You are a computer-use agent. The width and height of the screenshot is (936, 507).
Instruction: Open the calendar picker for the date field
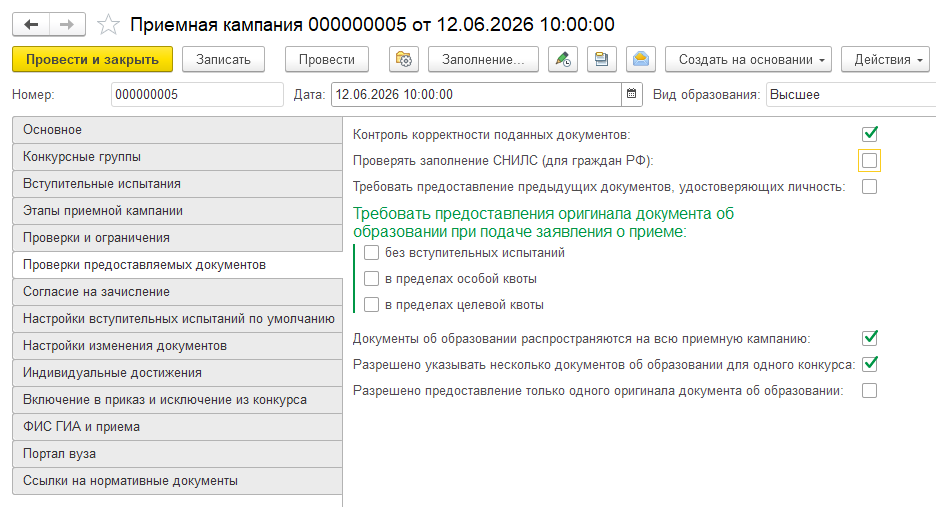632,94
